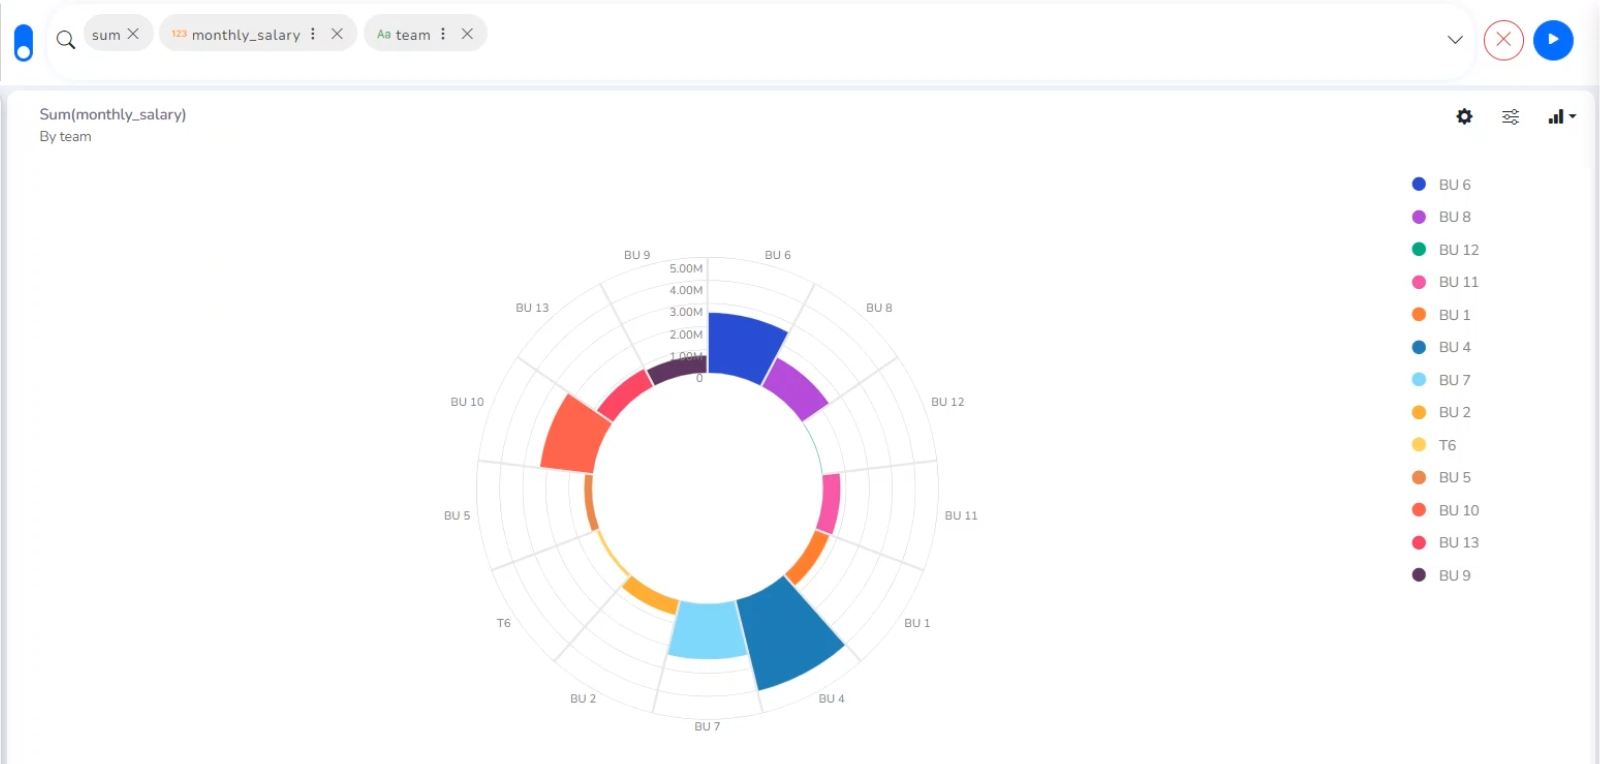Toggle BU 6 series in legend
1600x764 pixels.
pyautogui.click(x=1454, y=185)
